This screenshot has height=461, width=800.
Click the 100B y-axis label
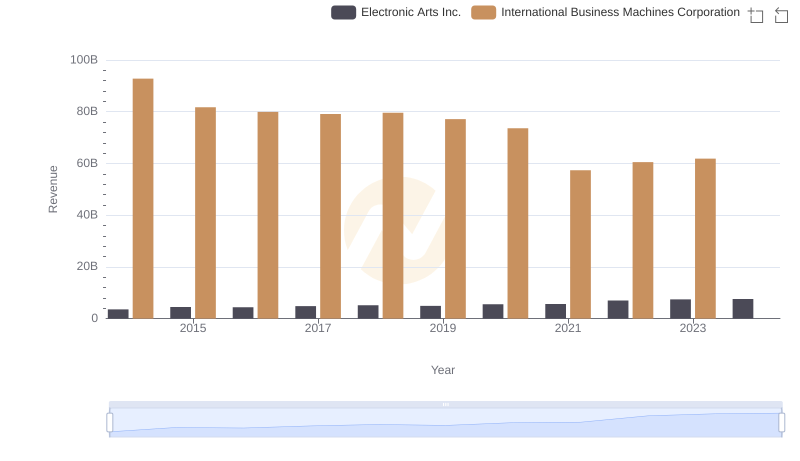(x=84, y=60)
